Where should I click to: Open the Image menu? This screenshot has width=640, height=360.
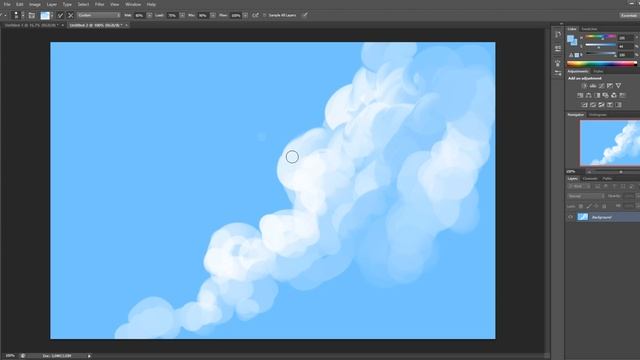[x=35, y=4]
